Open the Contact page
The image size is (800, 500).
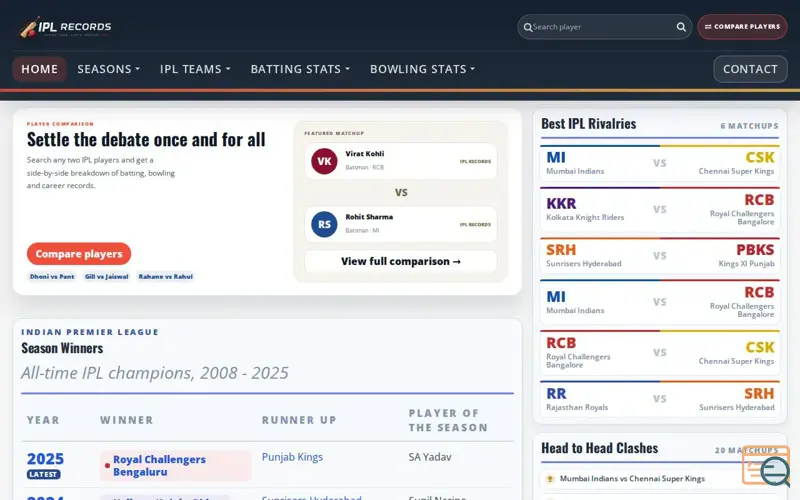750,69
